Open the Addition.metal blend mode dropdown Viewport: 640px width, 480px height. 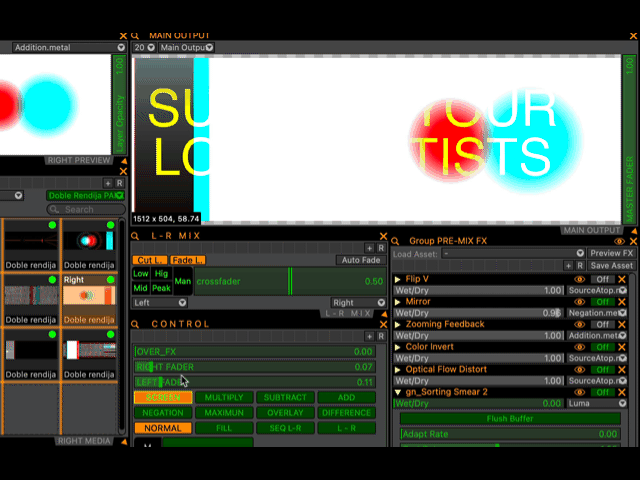[x=69, y=47]
